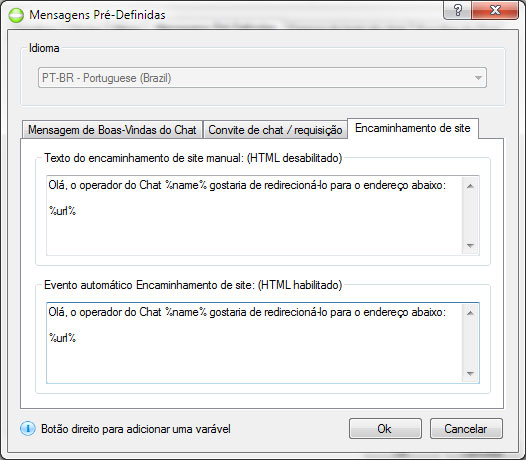Click the %url% line in manual text box
526x460 pixels.
pos(62,211)
